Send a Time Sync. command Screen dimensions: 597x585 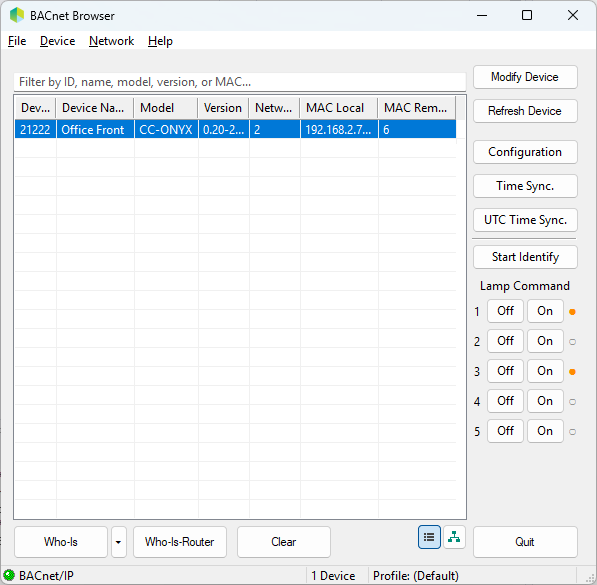click(x=525, y=186)
